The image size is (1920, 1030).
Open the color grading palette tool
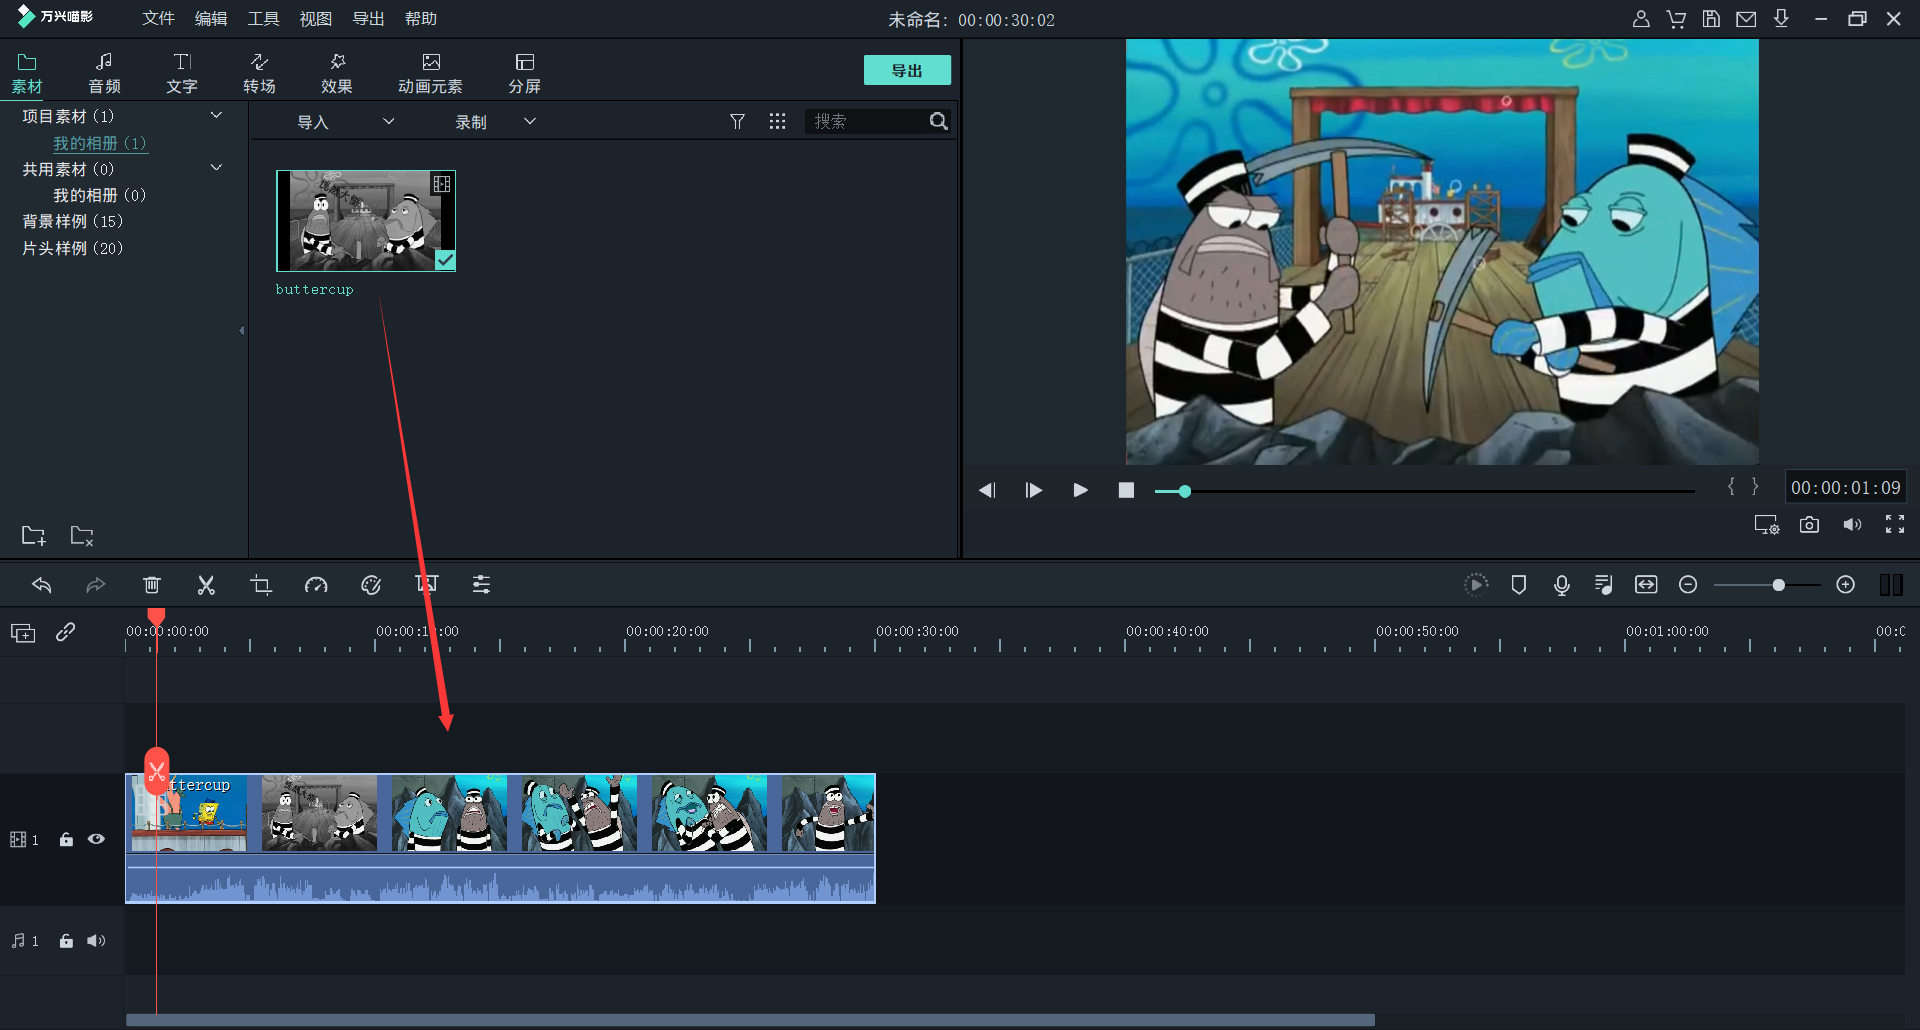tap(371, 585)
